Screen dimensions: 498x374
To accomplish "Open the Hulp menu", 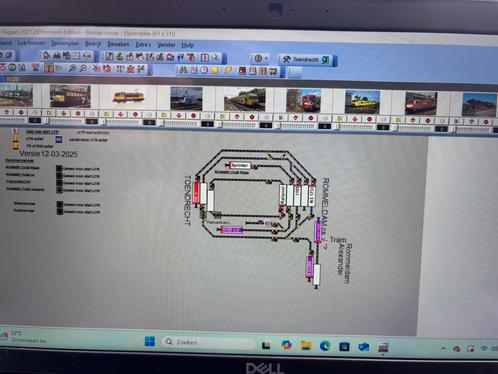I will (187, 45).
